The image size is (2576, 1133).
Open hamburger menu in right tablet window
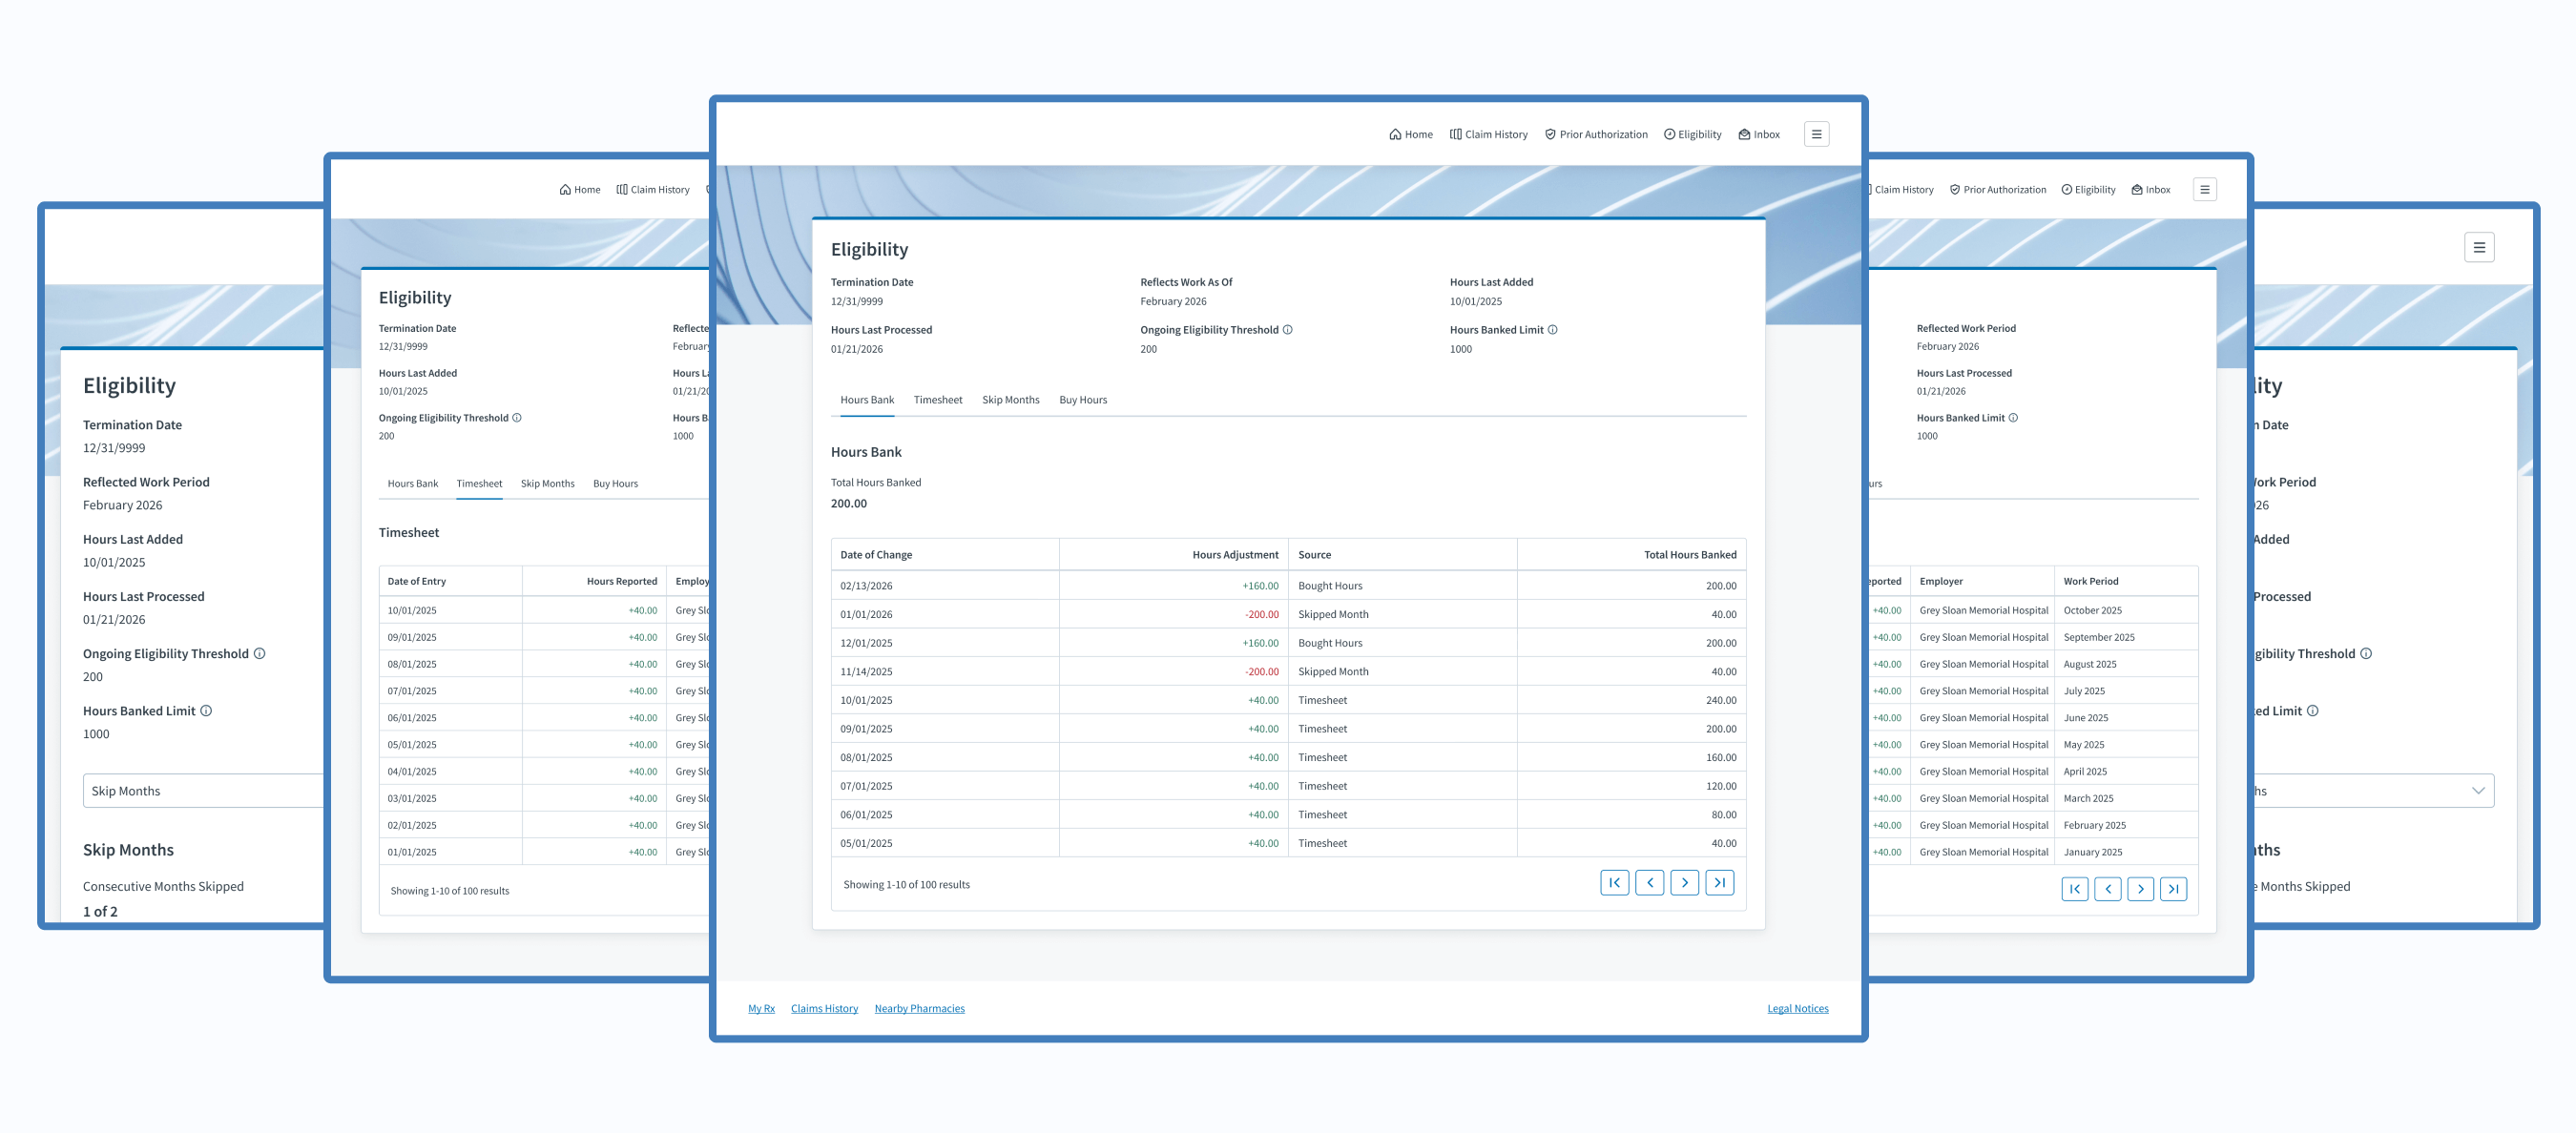coord(2204,190)
